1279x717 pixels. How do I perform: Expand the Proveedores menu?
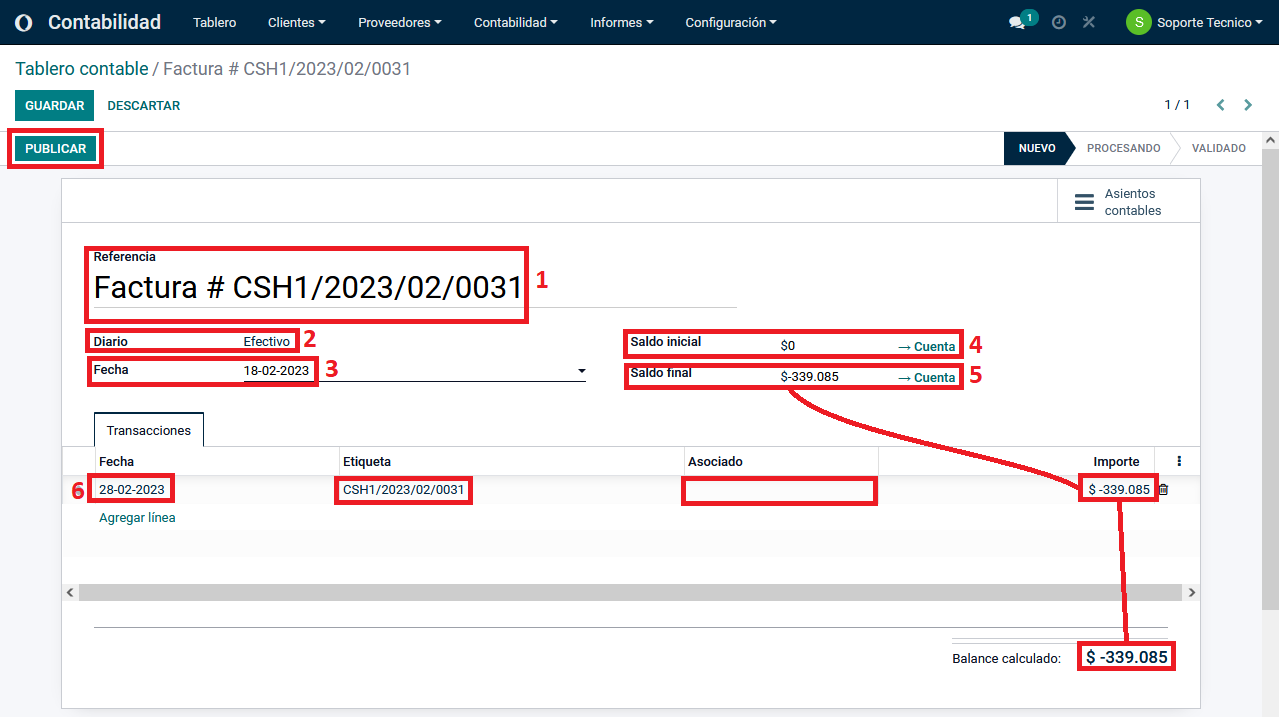[399, 22]
